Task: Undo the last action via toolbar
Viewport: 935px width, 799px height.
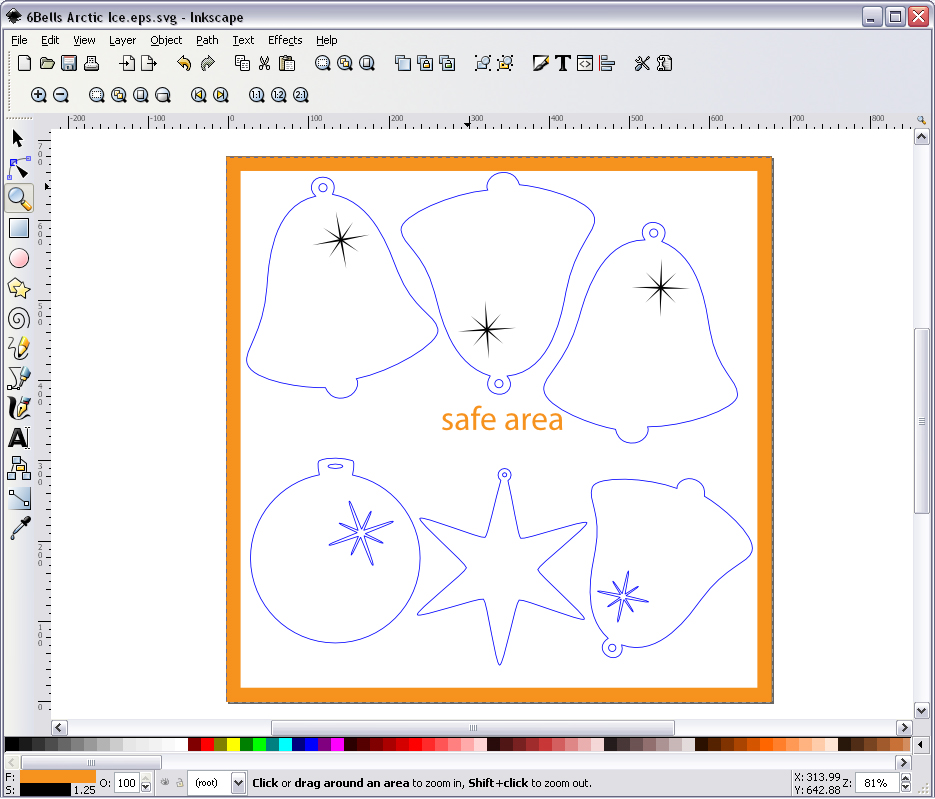Action: pyautogui.click(x=185, y=62)
